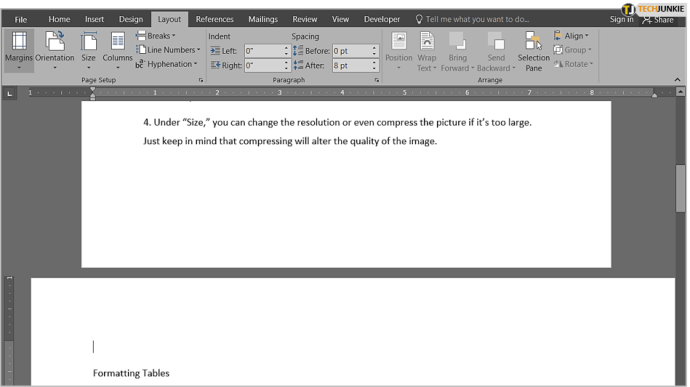Open the Rotate dropdown

(x=573, y=64)
